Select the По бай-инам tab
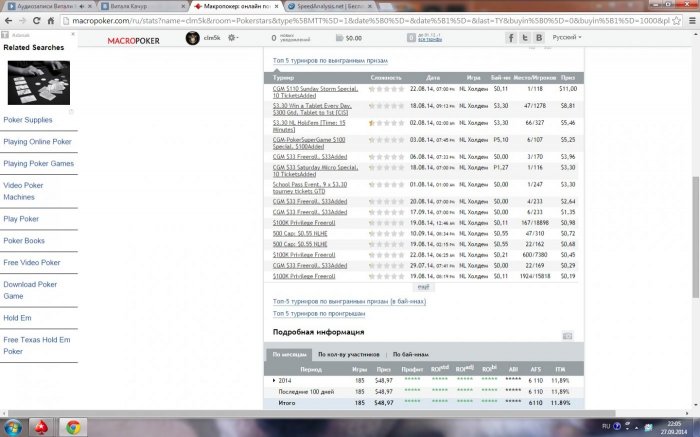Screen dimensions: 700x437 click(x=411, y=354)
